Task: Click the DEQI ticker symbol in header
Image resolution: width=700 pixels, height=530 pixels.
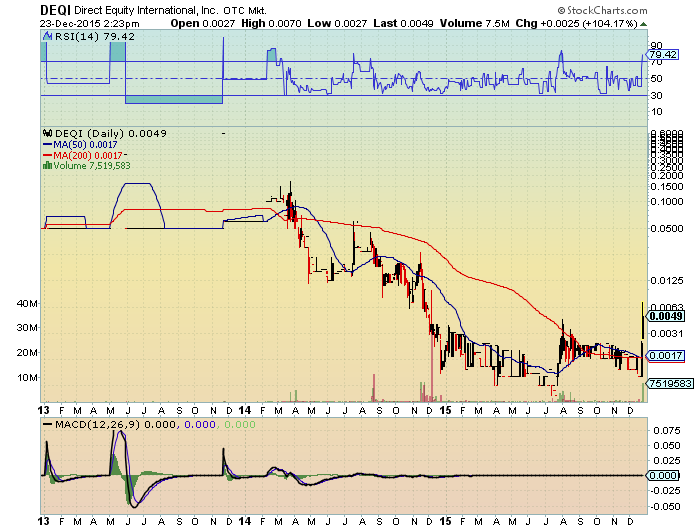Action: click(56, 10)
